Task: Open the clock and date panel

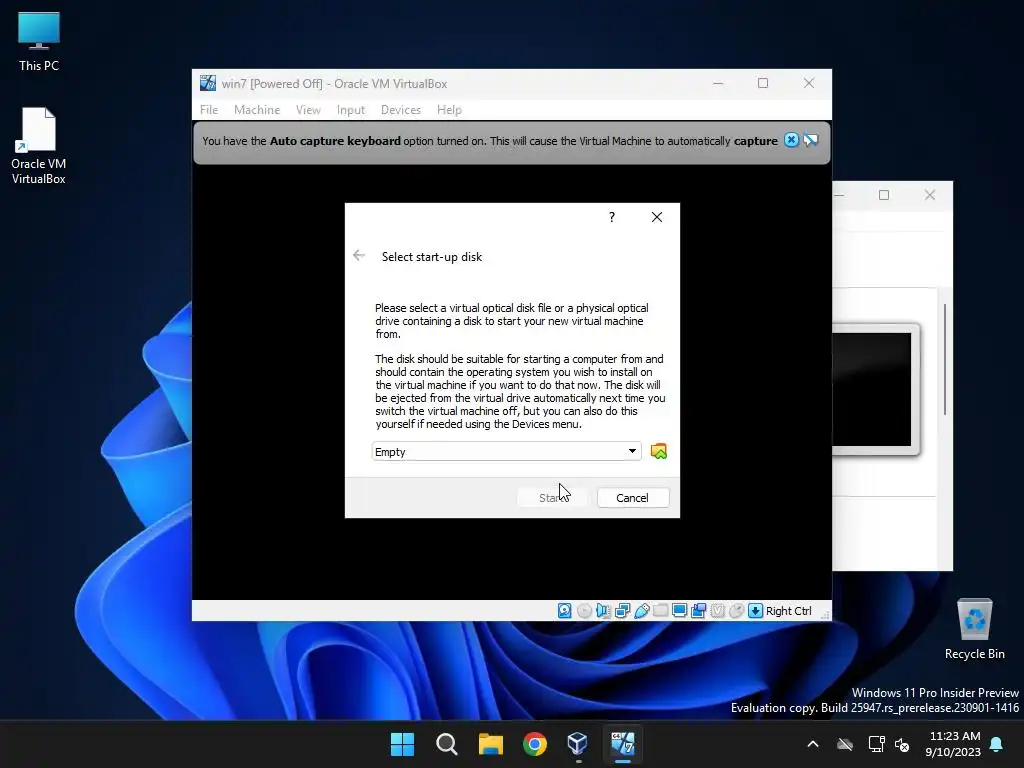Action: pyautogui.click(x=953, y=744)
